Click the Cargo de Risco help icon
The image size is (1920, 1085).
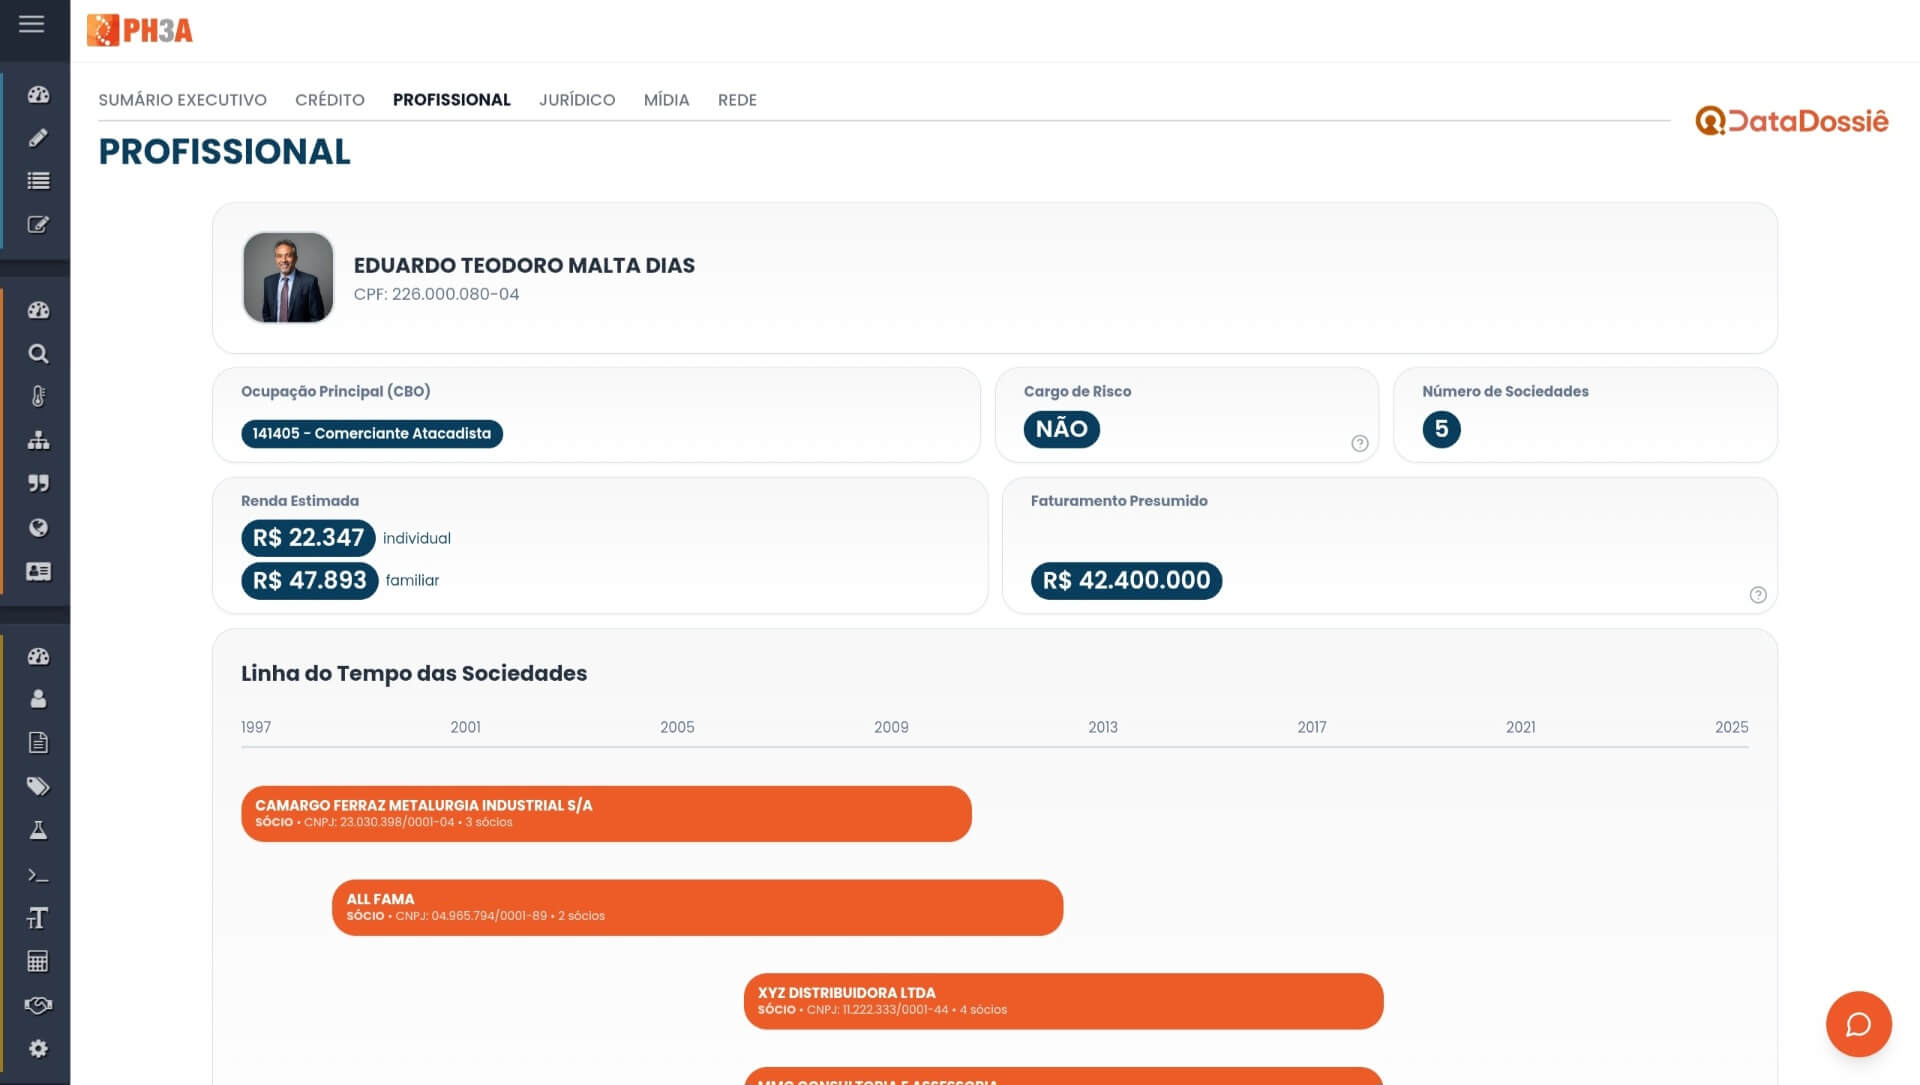(x=1359, y=444)
